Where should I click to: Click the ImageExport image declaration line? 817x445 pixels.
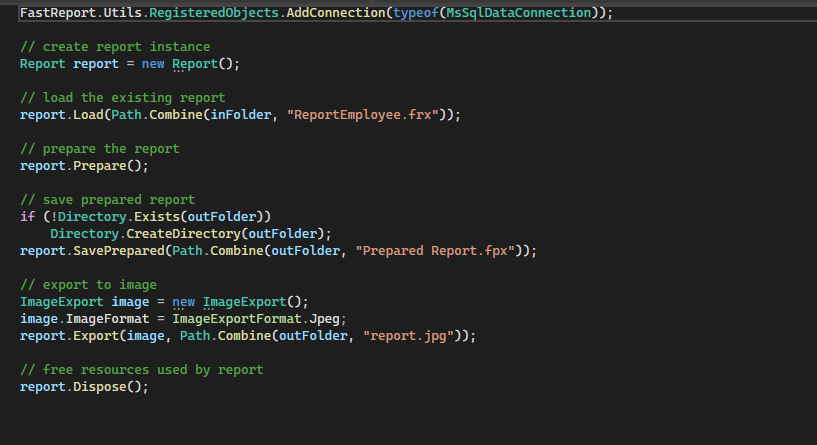(x=164, y=302)
